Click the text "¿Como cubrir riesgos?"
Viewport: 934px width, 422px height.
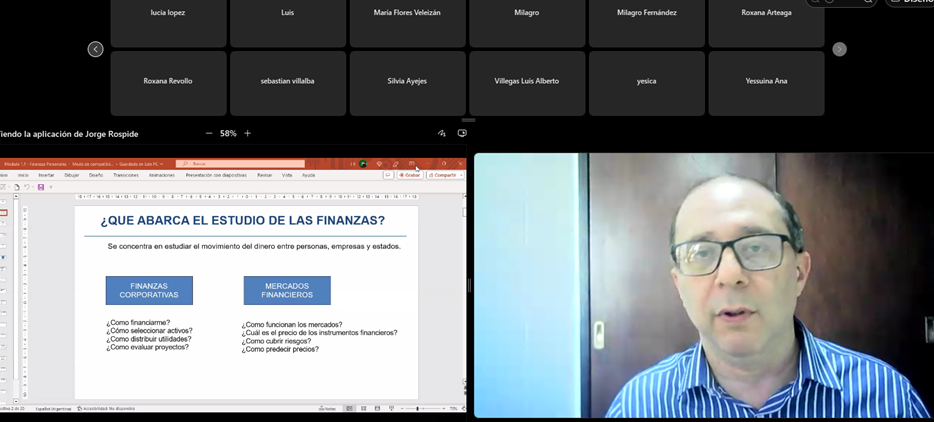(x=276, y=341)
